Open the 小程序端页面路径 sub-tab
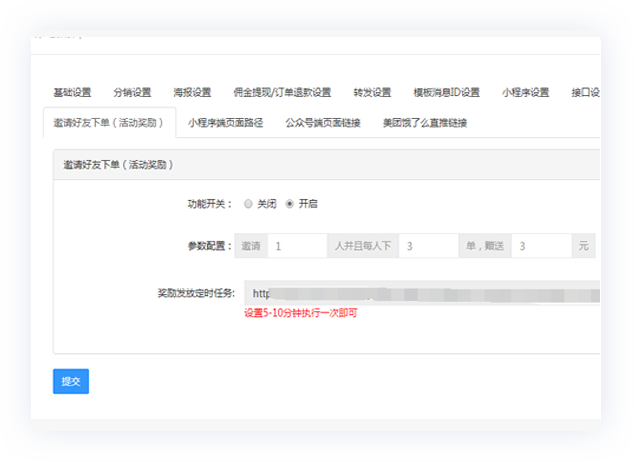 [x=225, y=123]
